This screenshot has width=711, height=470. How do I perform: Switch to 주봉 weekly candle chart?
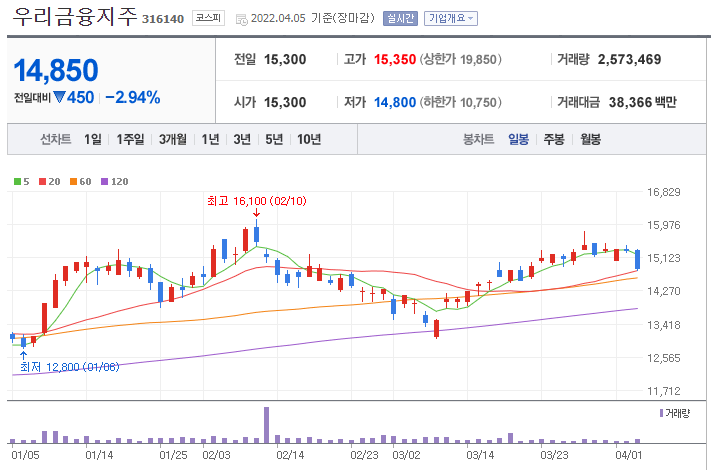[x=554, y=139]
